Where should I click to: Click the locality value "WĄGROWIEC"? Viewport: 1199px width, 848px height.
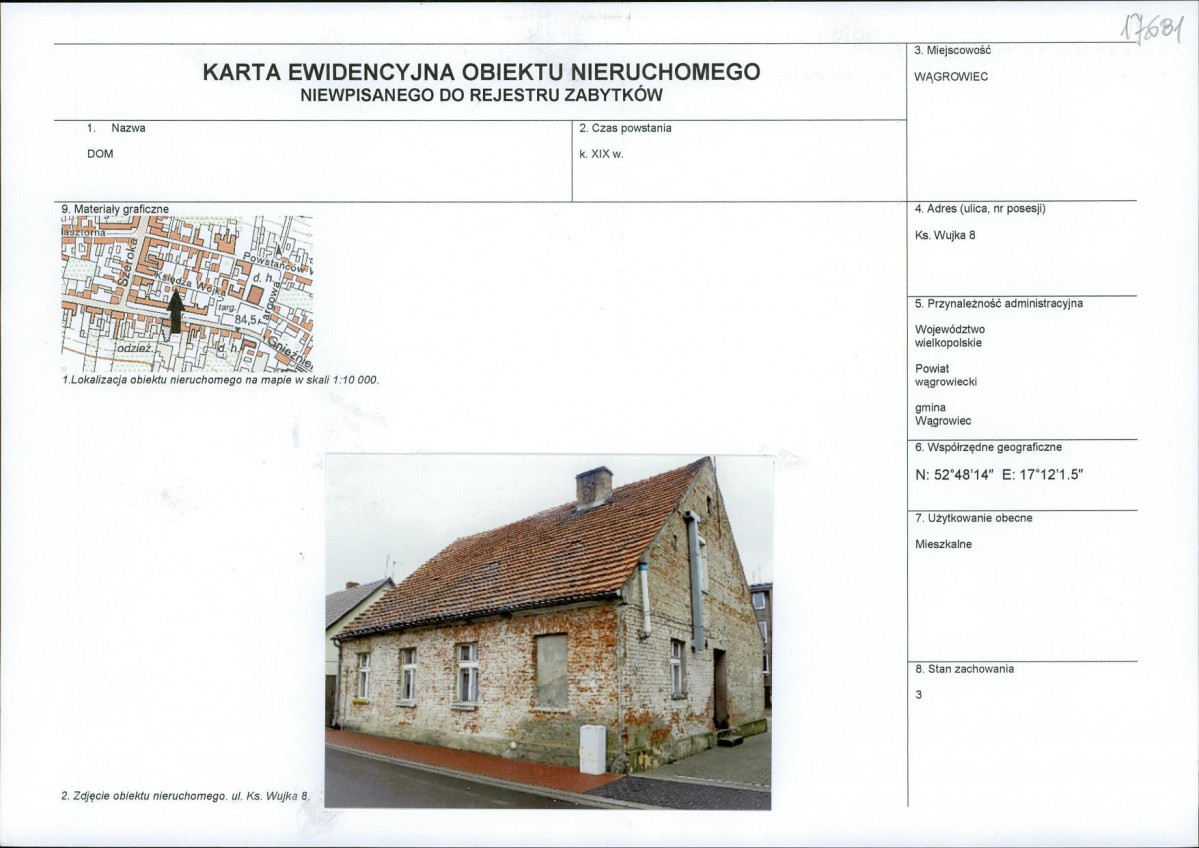click(x=951, y=77)
